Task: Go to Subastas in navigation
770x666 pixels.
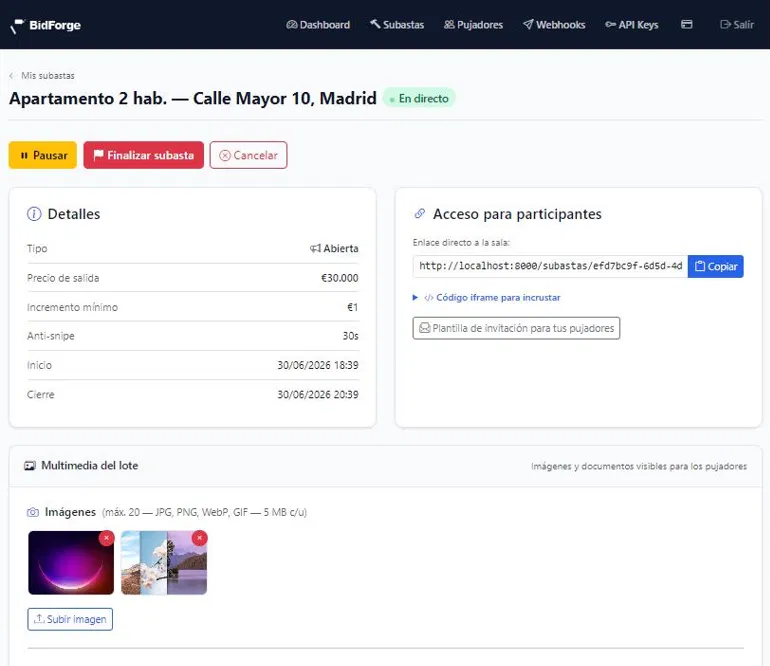Action: [397, 25]
